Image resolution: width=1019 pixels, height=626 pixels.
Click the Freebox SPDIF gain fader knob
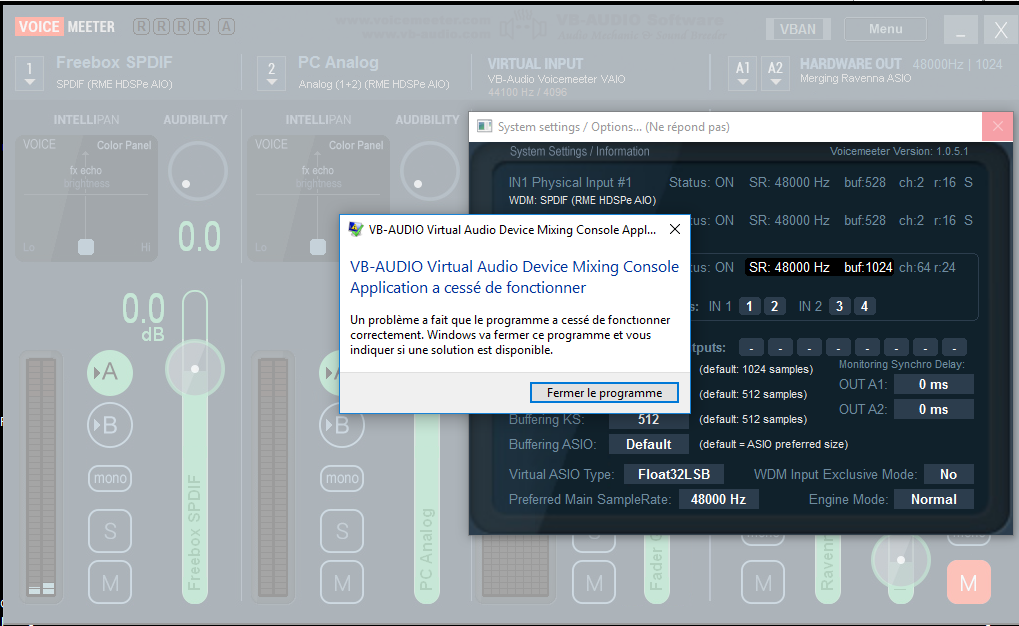pyautogui.click(x=195, y=369)
